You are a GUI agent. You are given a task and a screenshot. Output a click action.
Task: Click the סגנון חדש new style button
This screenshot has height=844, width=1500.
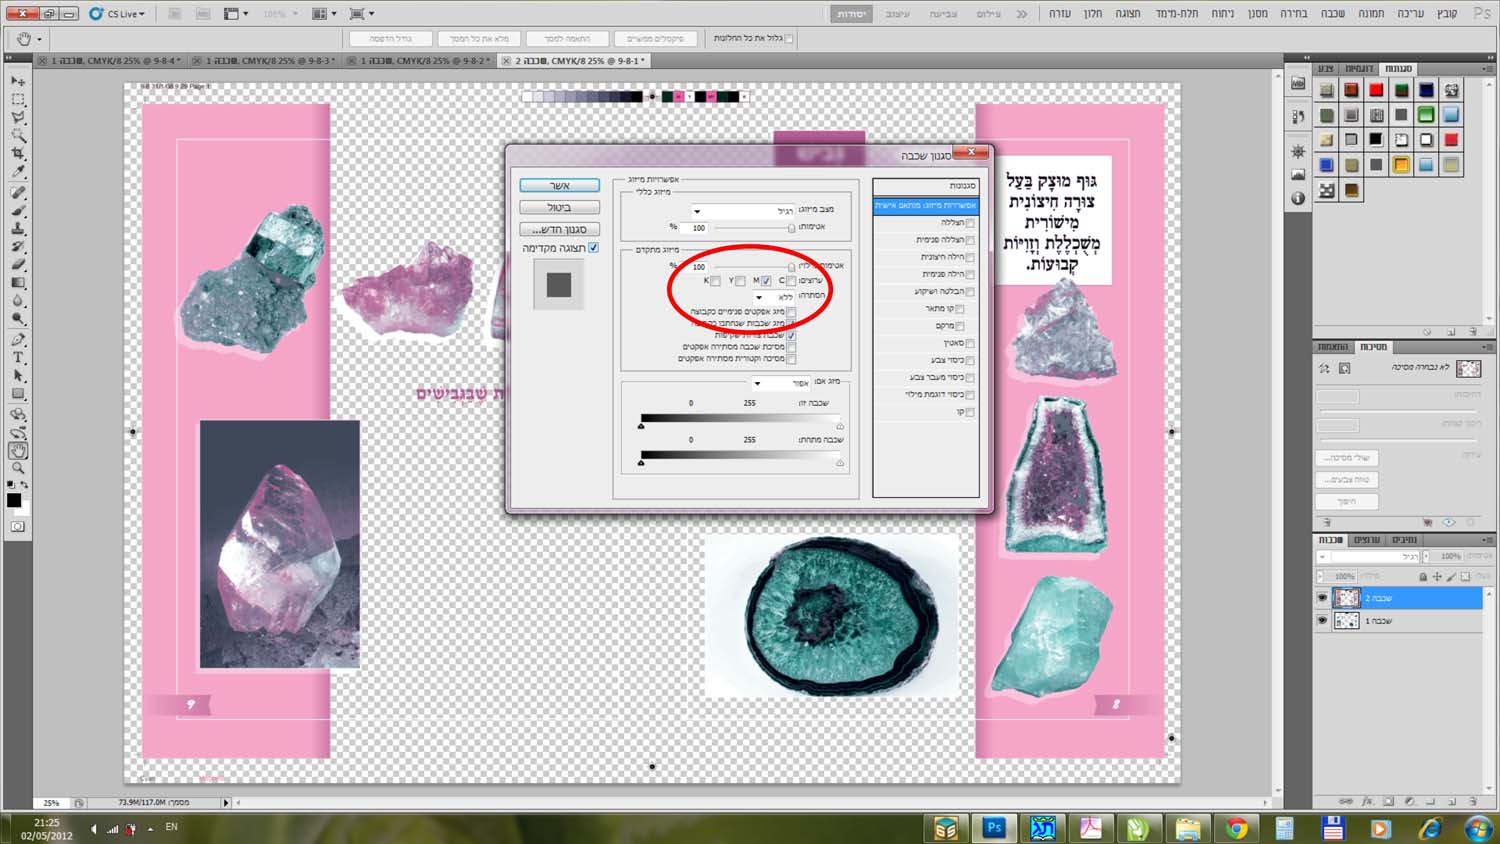(560, 229)
